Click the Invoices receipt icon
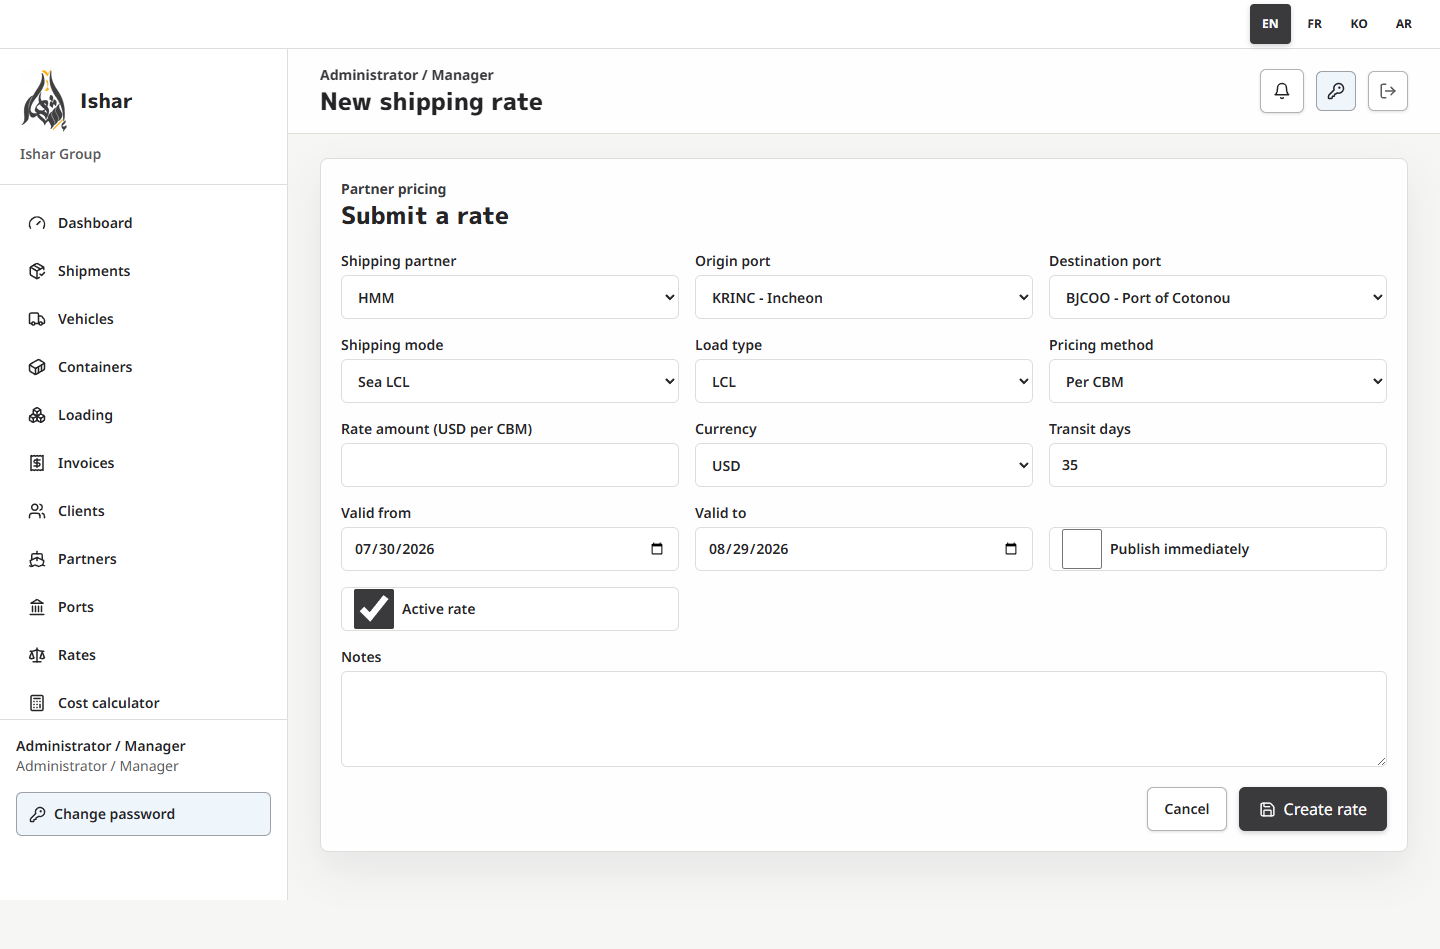Viewport: 1440px width, 949px height. click(x=37, y=463)
